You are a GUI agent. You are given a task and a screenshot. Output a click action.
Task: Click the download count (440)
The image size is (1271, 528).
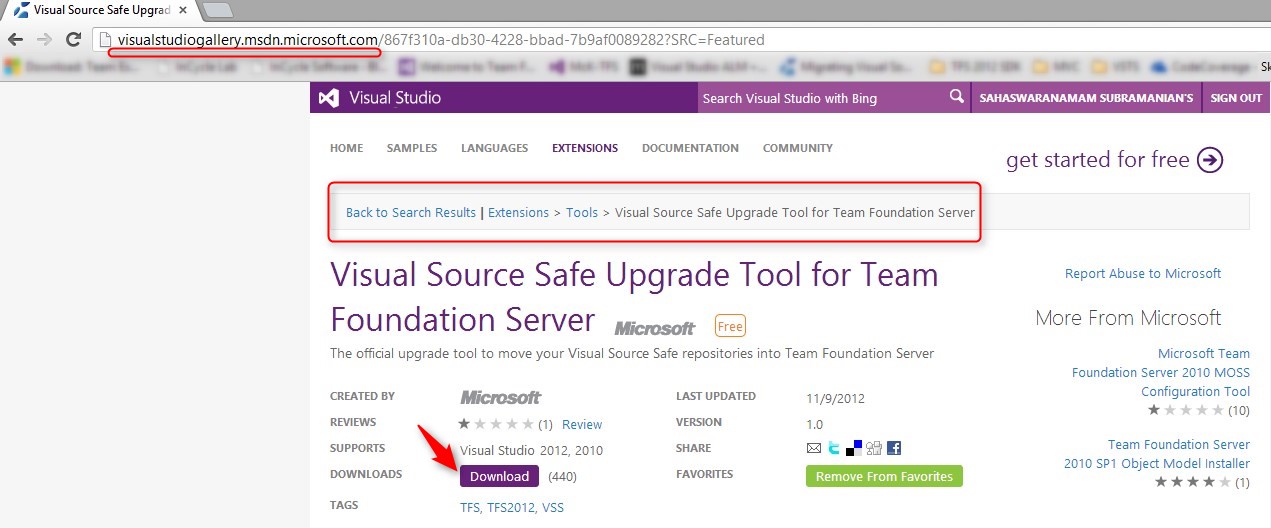coord(563,476)
